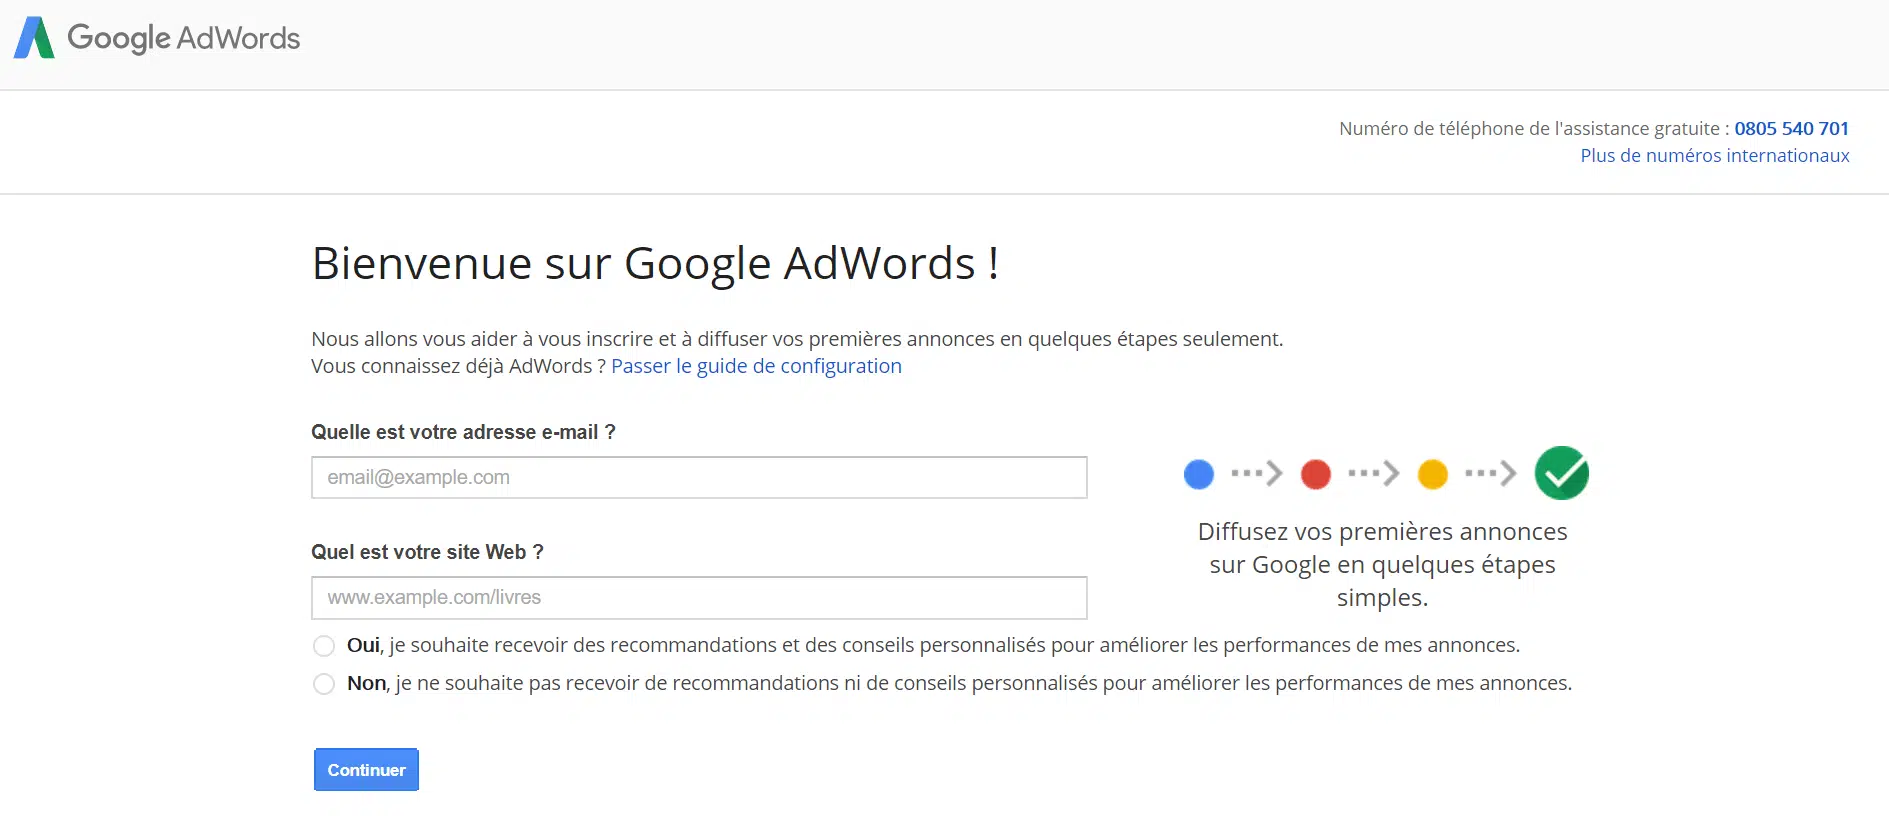
Task: Click the Google AdWords triangular logo icon
Action: pyautogui.click(x=34, y=38)
